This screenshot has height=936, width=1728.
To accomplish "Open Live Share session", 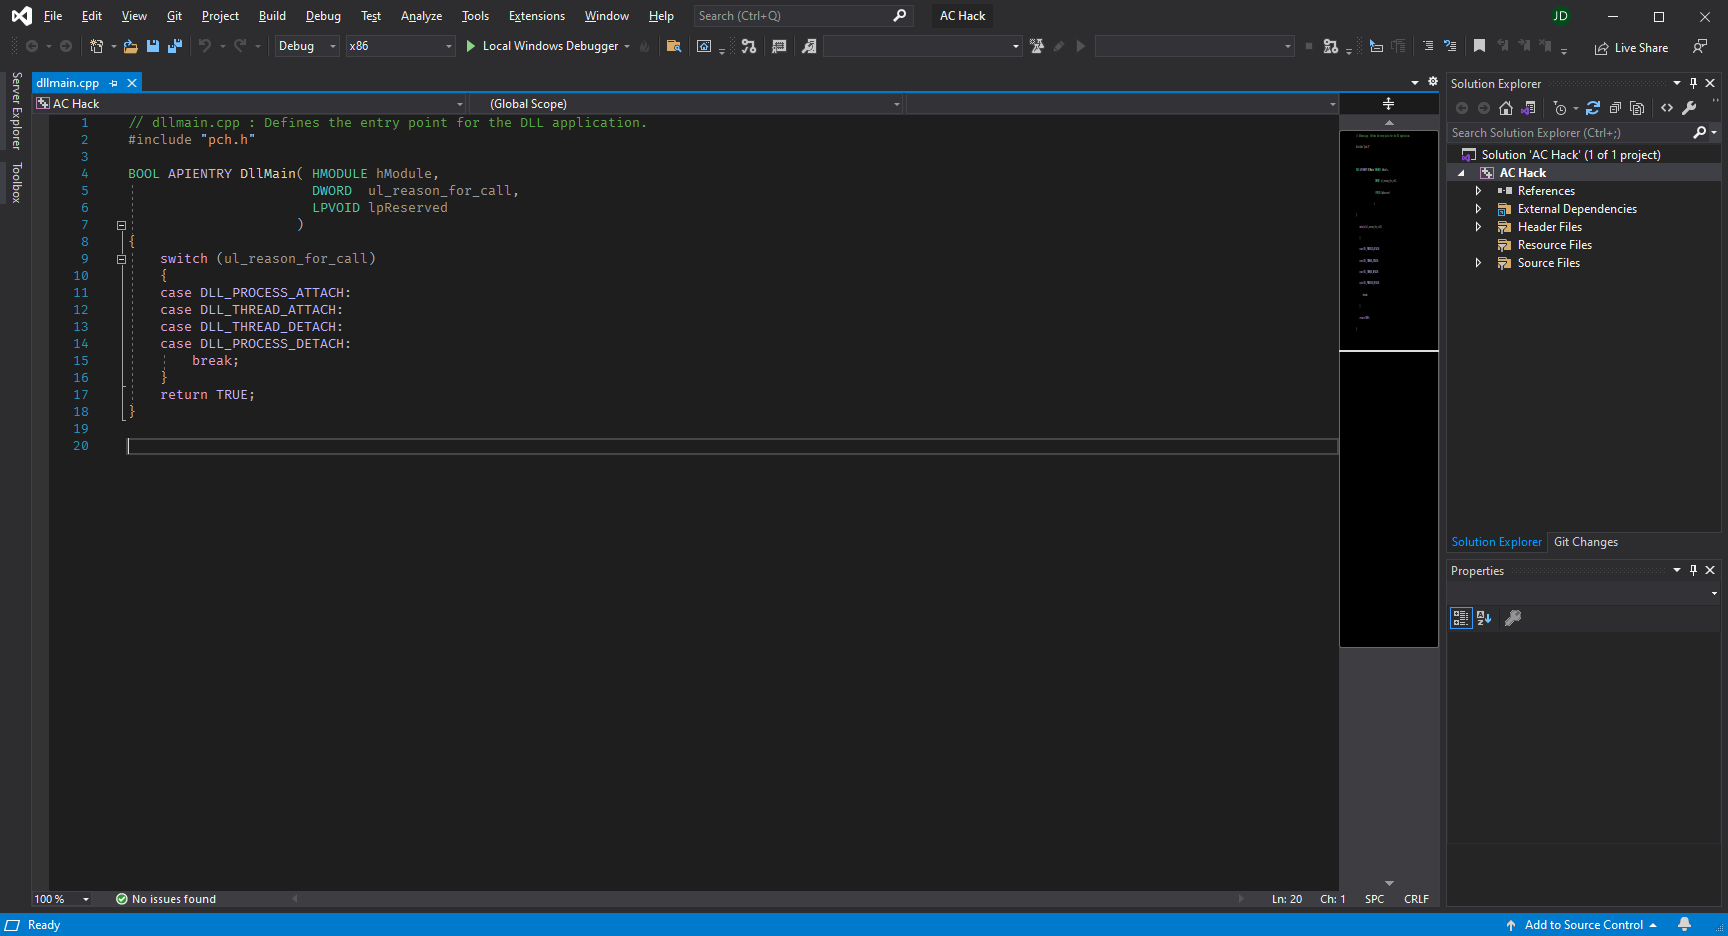I will pos(1631,47).
